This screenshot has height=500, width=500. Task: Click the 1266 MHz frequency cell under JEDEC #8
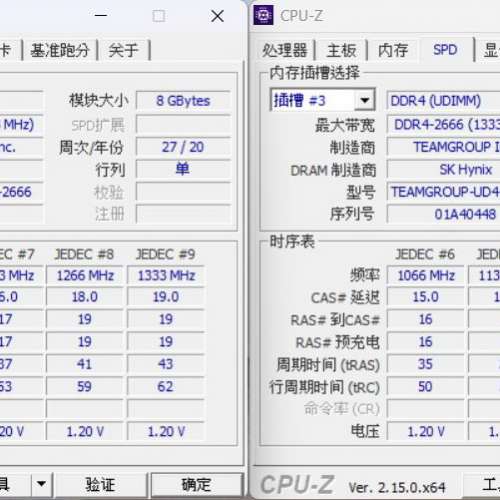tap(85, 275)
